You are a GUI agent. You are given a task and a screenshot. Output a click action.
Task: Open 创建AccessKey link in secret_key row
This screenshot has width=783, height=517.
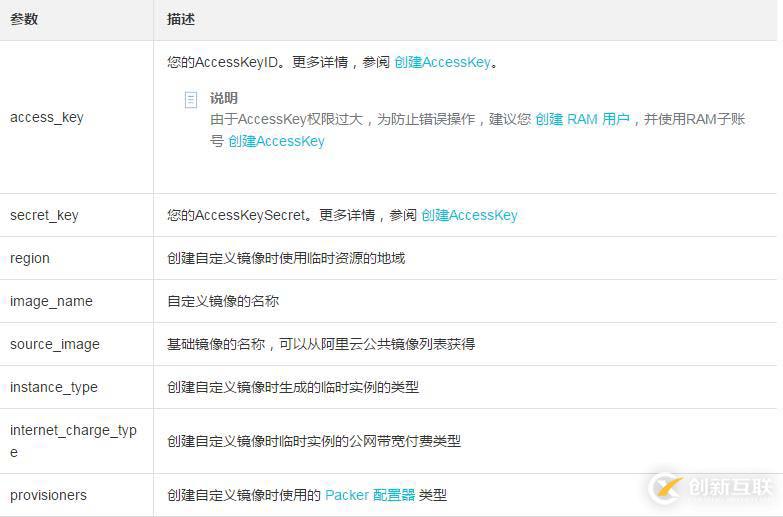click(x=469, y=215)
